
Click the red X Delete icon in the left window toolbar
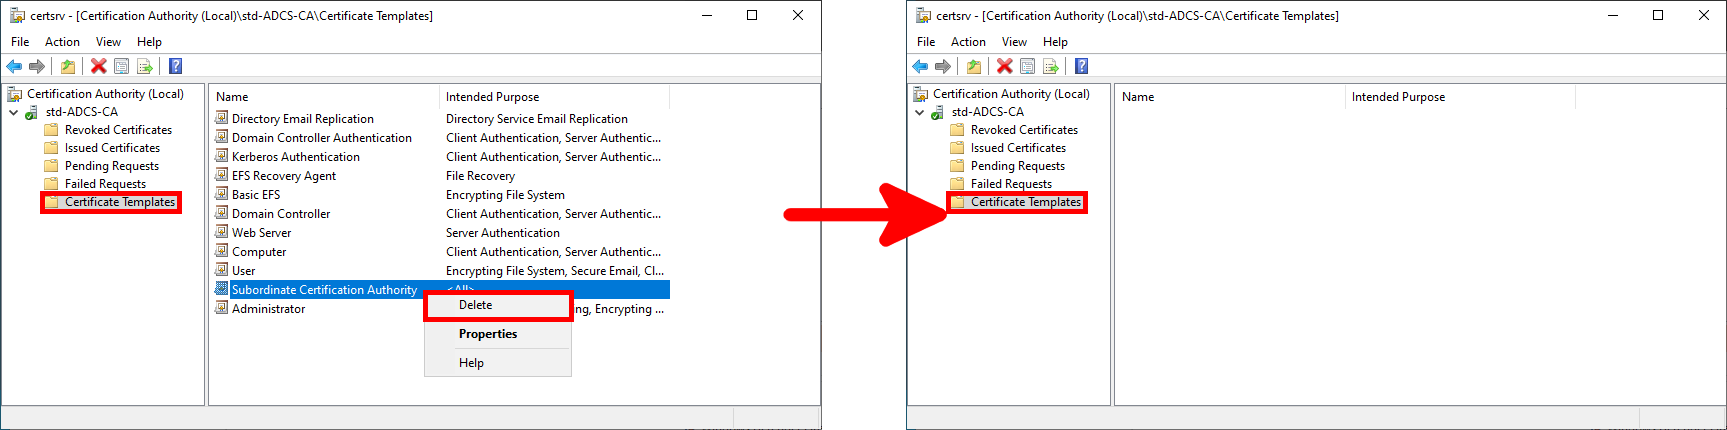(x=98, y=66)
